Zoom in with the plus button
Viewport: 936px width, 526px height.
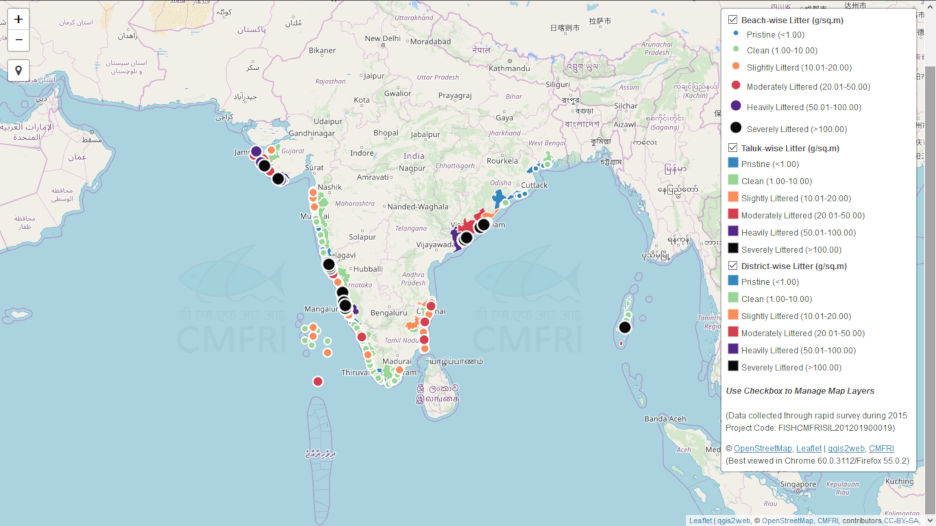[19, 20]
